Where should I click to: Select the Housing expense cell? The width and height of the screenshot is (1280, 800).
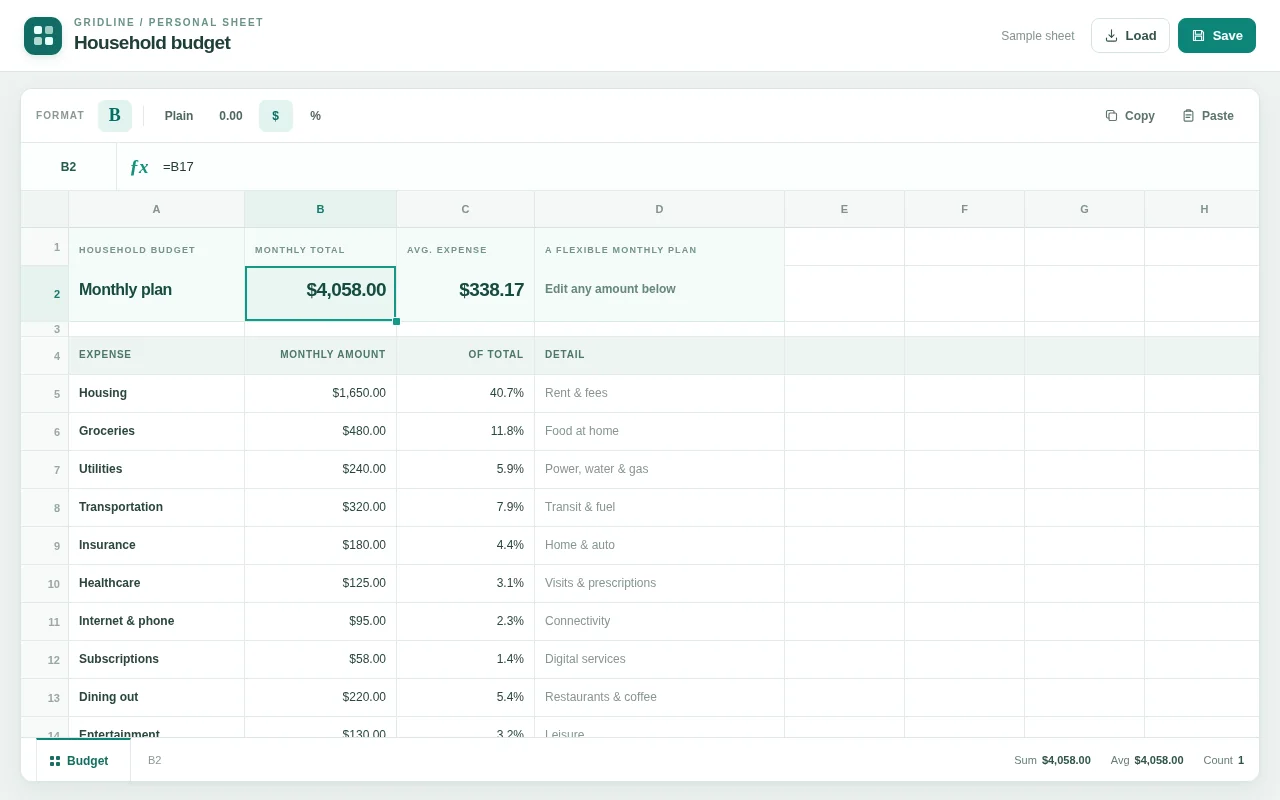tap(157, 393)
